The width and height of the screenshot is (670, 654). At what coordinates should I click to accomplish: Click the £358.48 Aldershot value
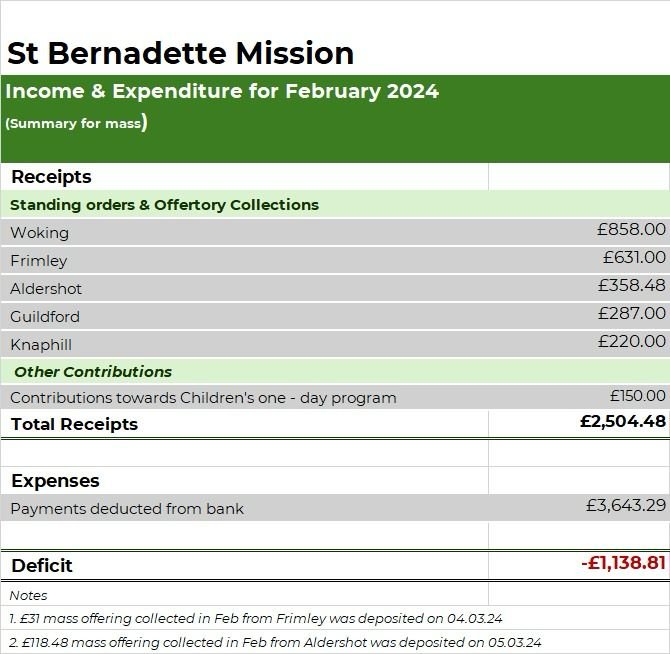click(632, 285)
